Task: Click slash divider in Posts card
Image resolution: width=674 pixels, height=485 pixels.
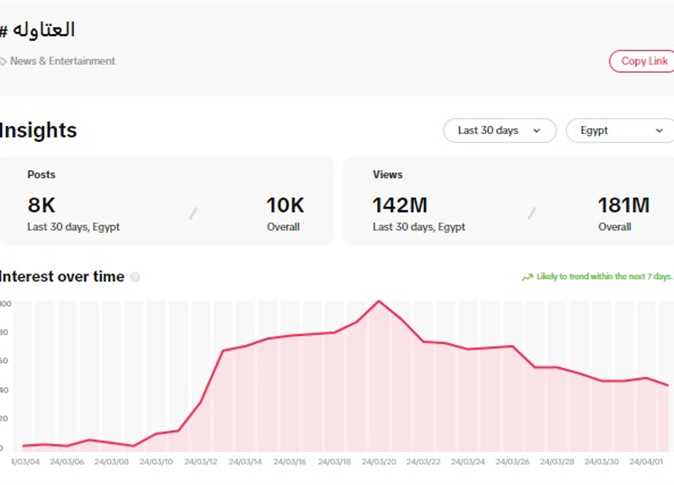Action: click(x=193, y=213)
